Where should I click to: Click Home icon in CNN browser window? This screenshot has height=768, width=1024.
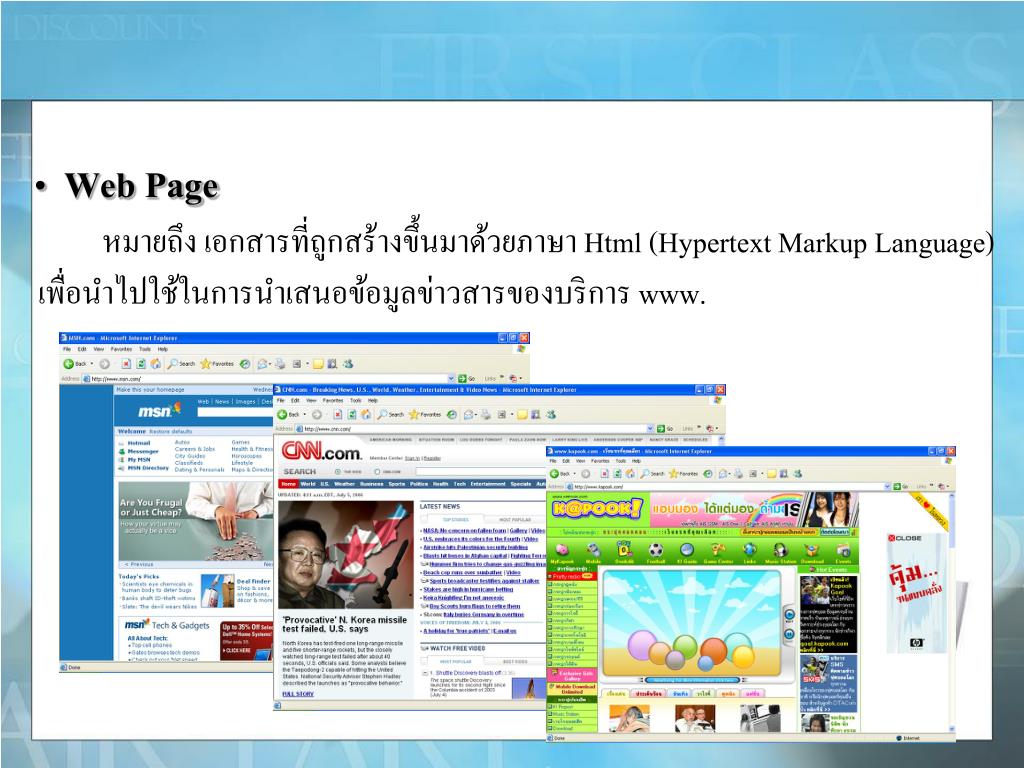pos(366,415)
